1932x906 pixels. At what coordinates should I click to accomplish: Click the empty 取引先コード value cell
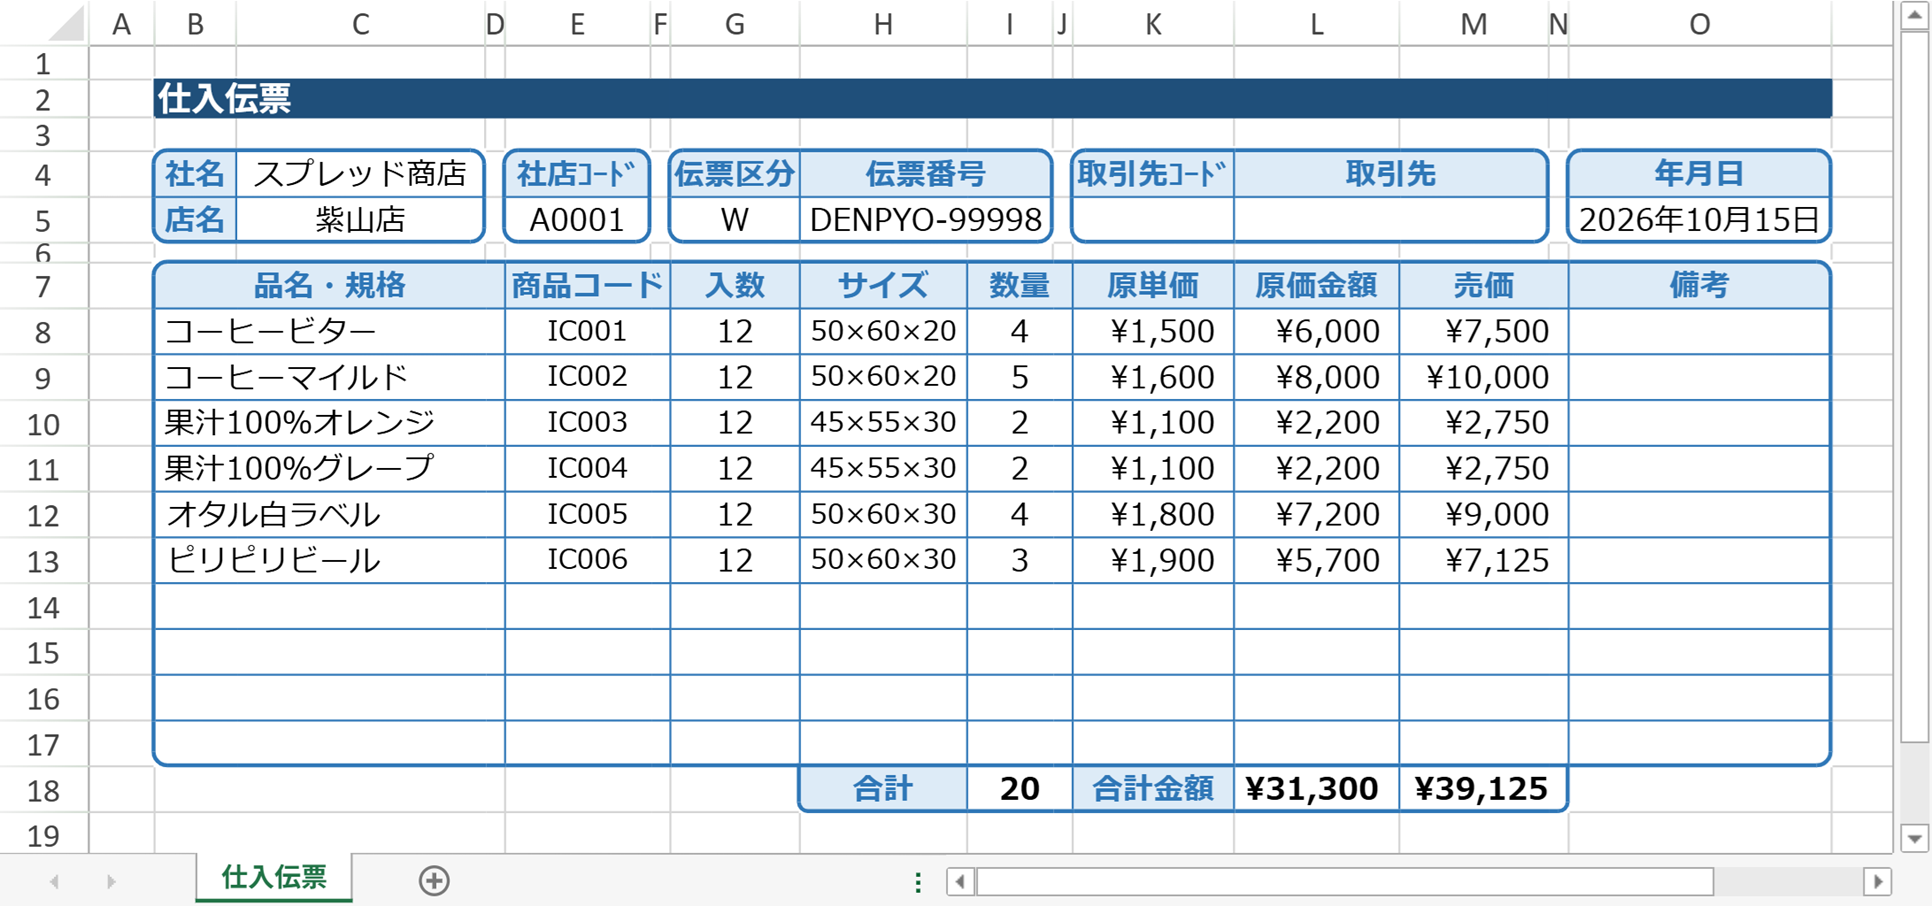1153,219
